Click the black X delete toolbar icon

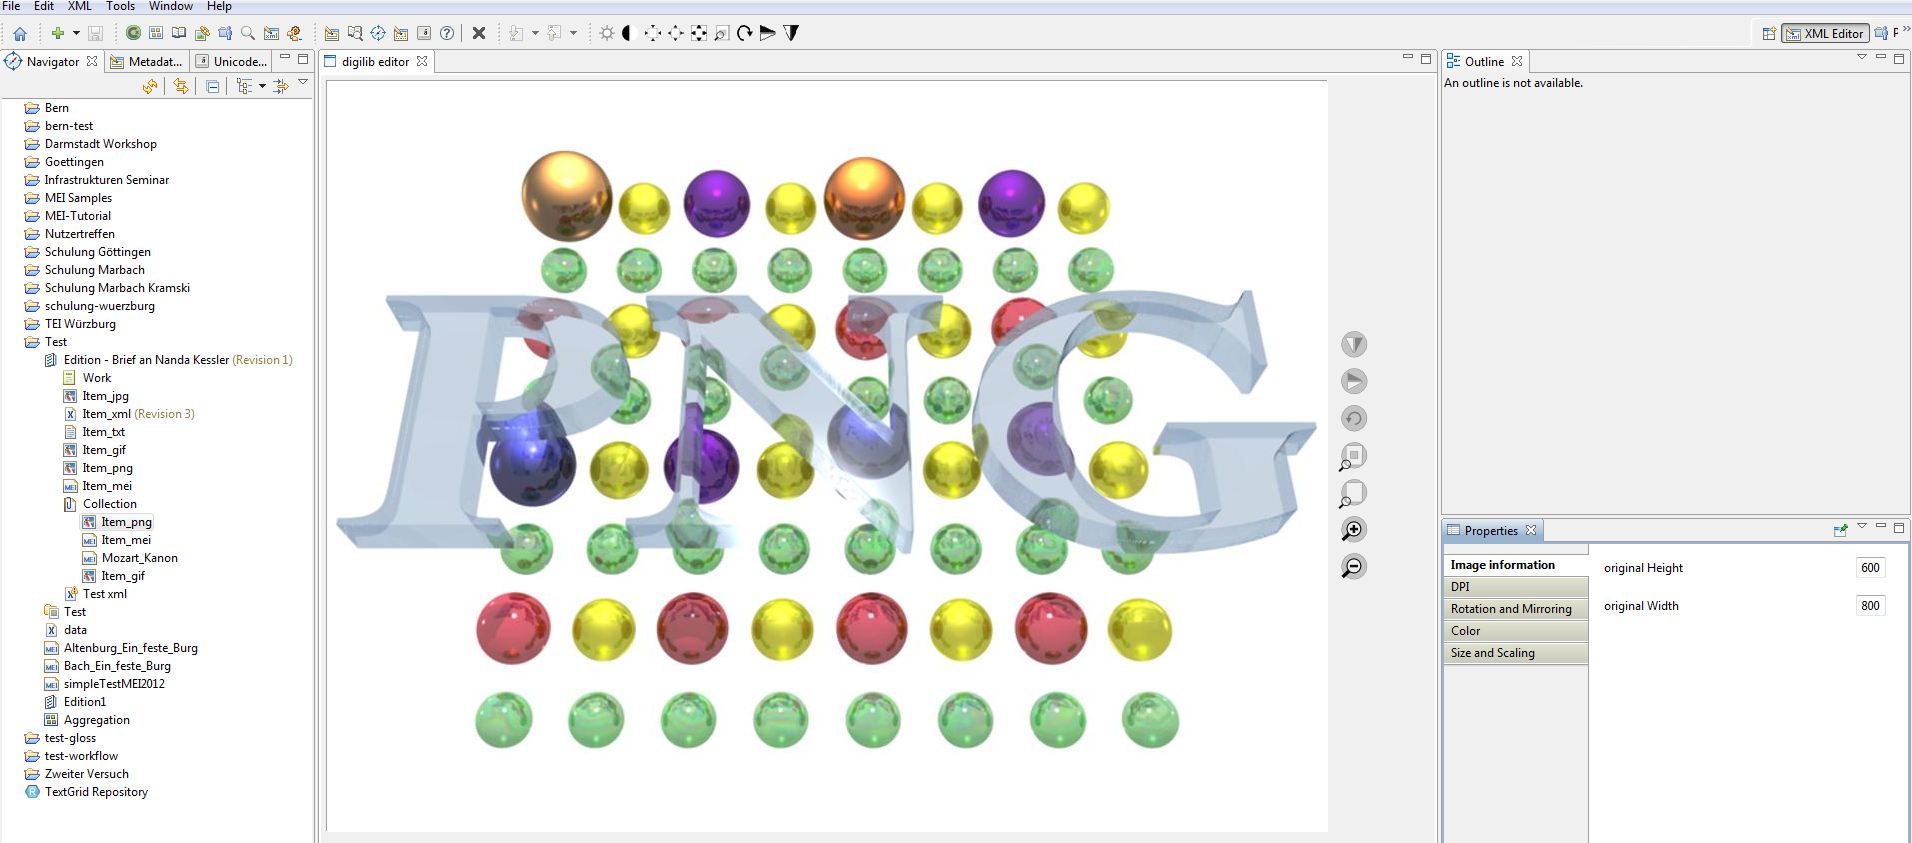pos(479,33)
